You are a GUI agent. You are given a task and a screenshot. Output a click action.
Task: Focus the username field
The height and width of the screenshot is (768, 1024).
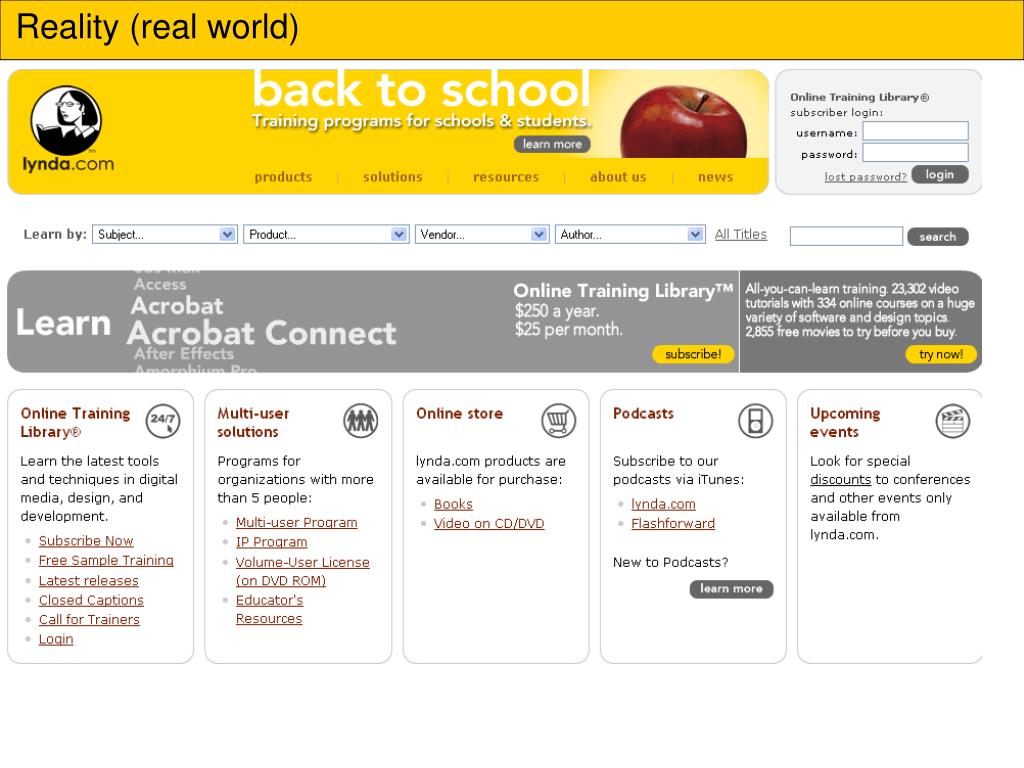[x=916, y=132]
